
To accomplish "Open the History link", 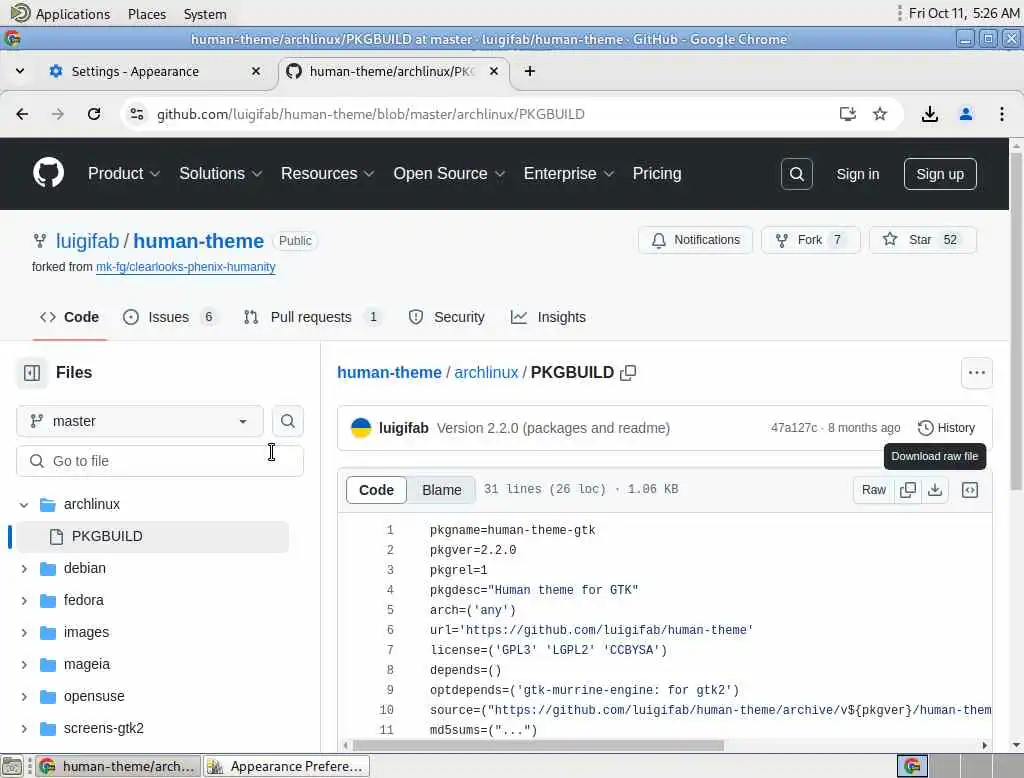I will [946, 428].
